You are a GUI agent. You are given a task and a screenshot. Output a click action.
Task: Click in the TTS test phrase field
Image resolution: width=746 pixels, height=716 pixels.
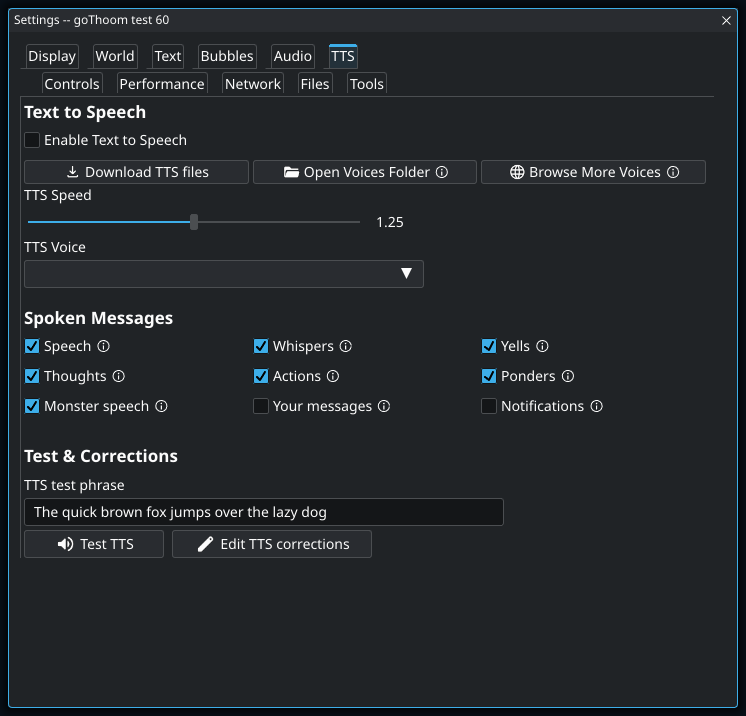[264, 512]
